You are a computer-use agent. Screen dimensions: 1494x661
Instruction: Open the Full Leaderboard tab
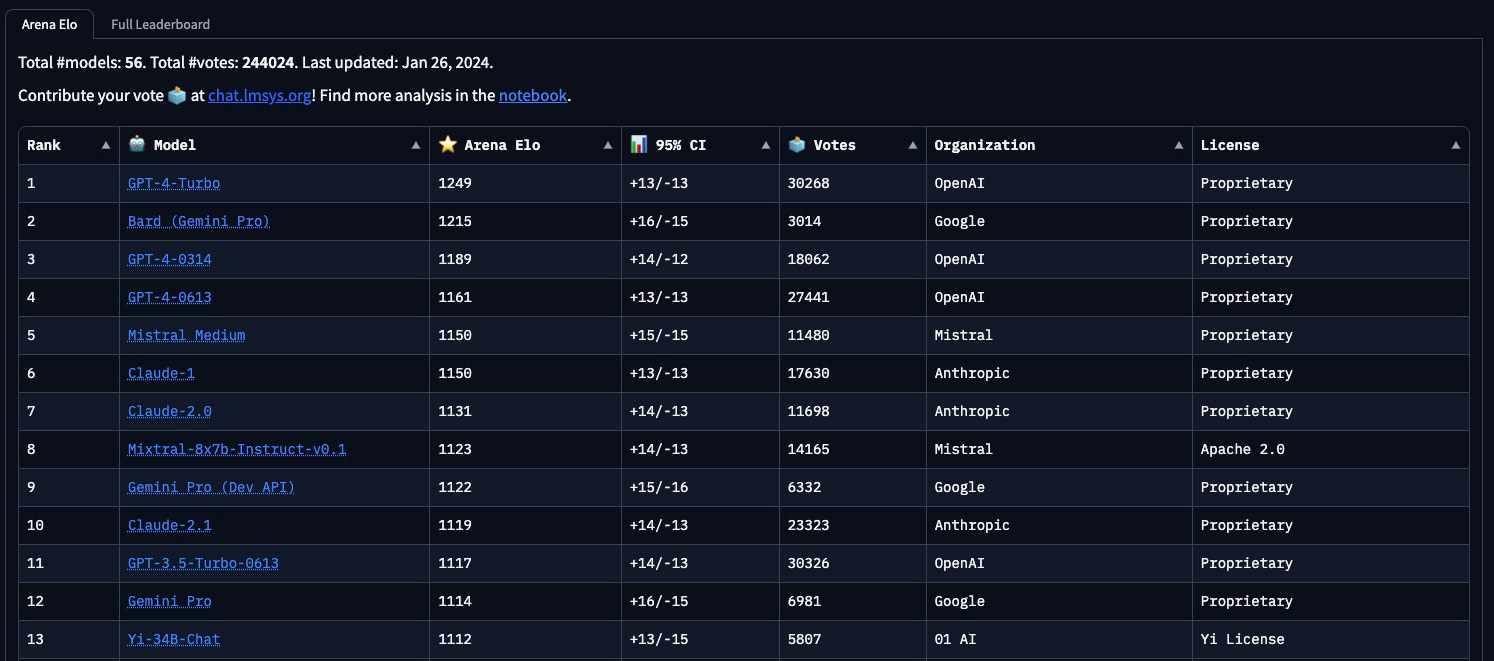160,24
